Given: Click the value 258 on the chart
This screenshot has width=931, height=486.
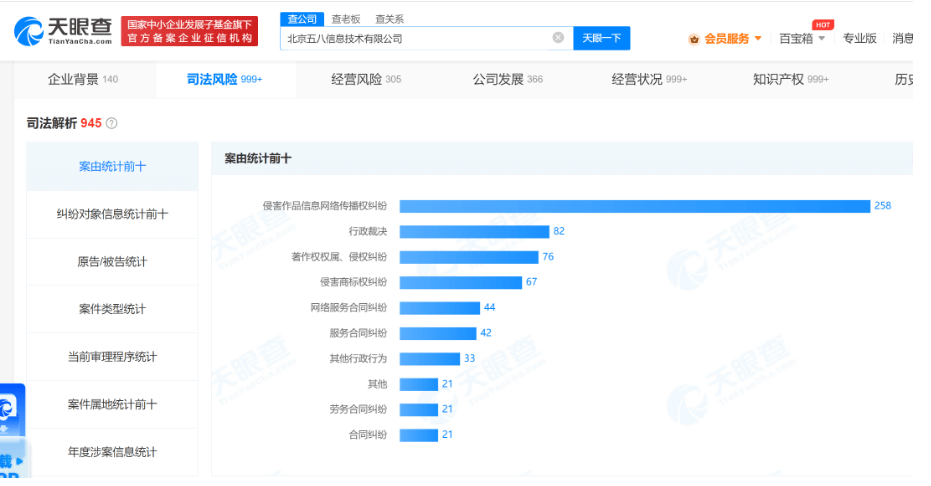Looking at the screenshot, I should [882, 206].
